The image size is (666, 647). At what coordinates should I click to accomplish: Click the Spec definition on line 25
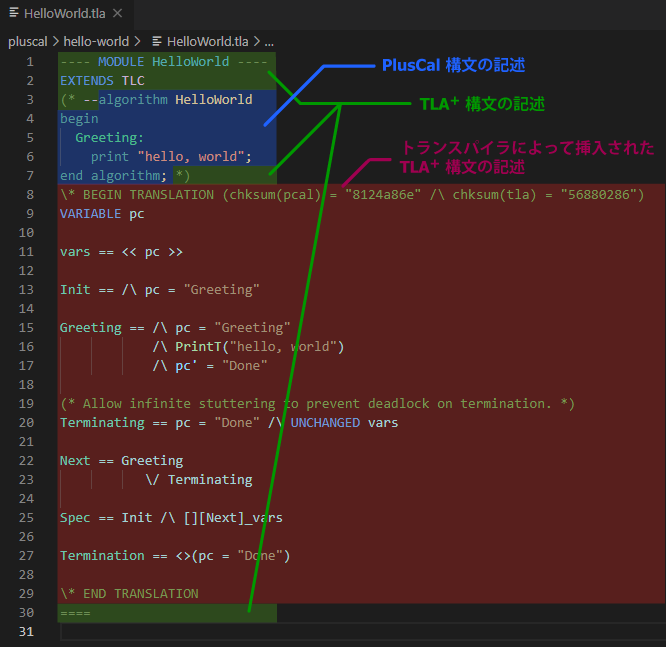(x=75, y=518)
